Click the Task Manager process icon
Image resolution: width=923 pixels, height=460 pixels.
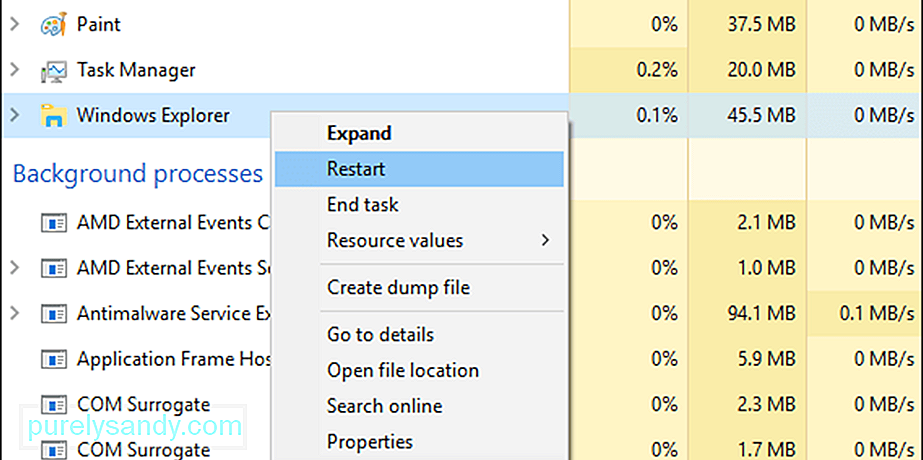point(53,71)
